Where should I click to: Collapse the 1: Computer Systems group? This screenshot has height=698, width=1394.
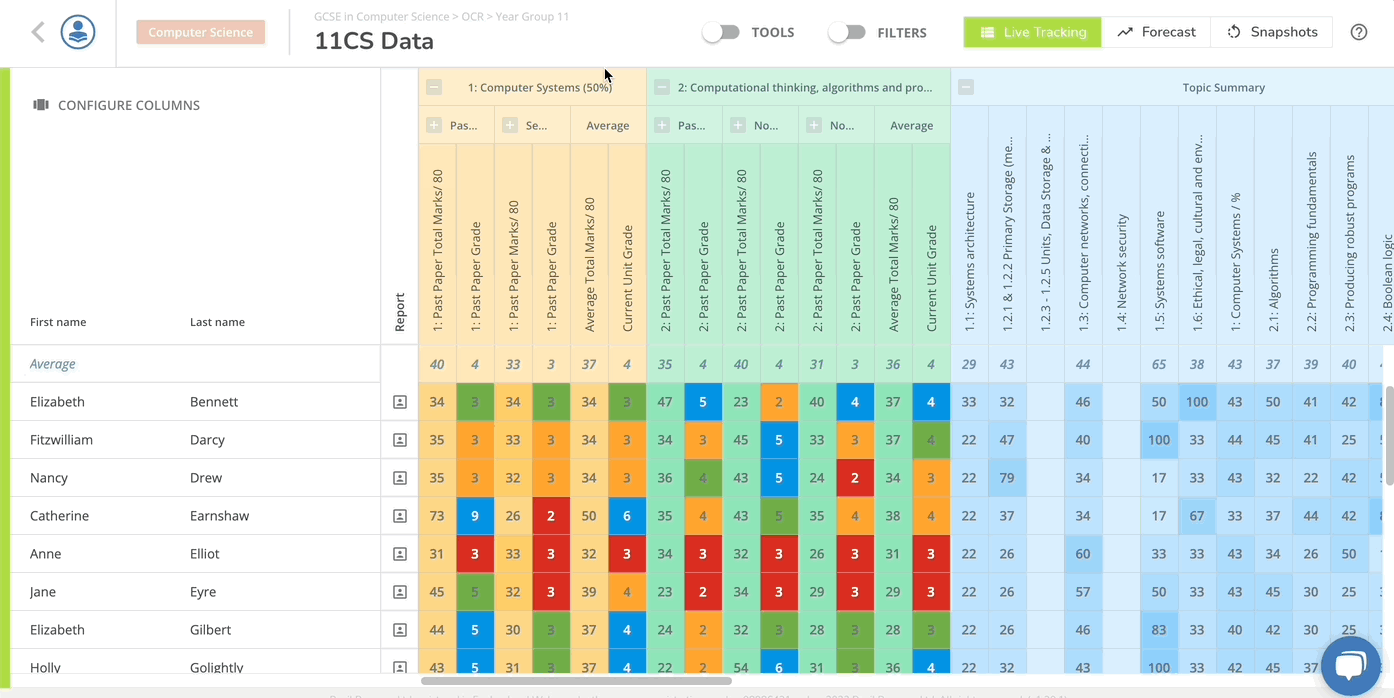[434, 87]
